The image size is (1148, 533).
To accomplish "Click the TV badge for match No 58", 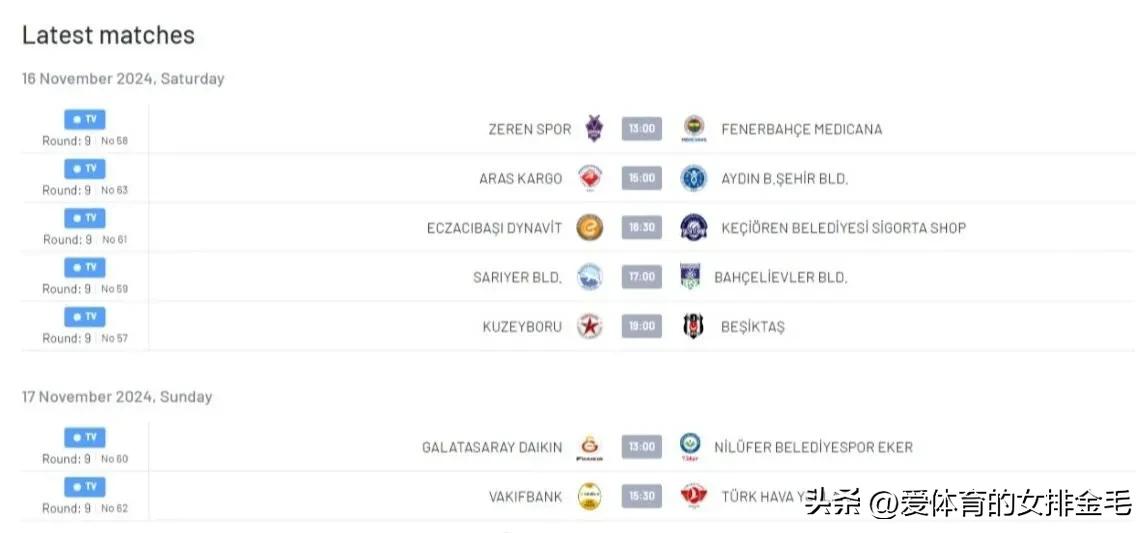I will [85, 119].
